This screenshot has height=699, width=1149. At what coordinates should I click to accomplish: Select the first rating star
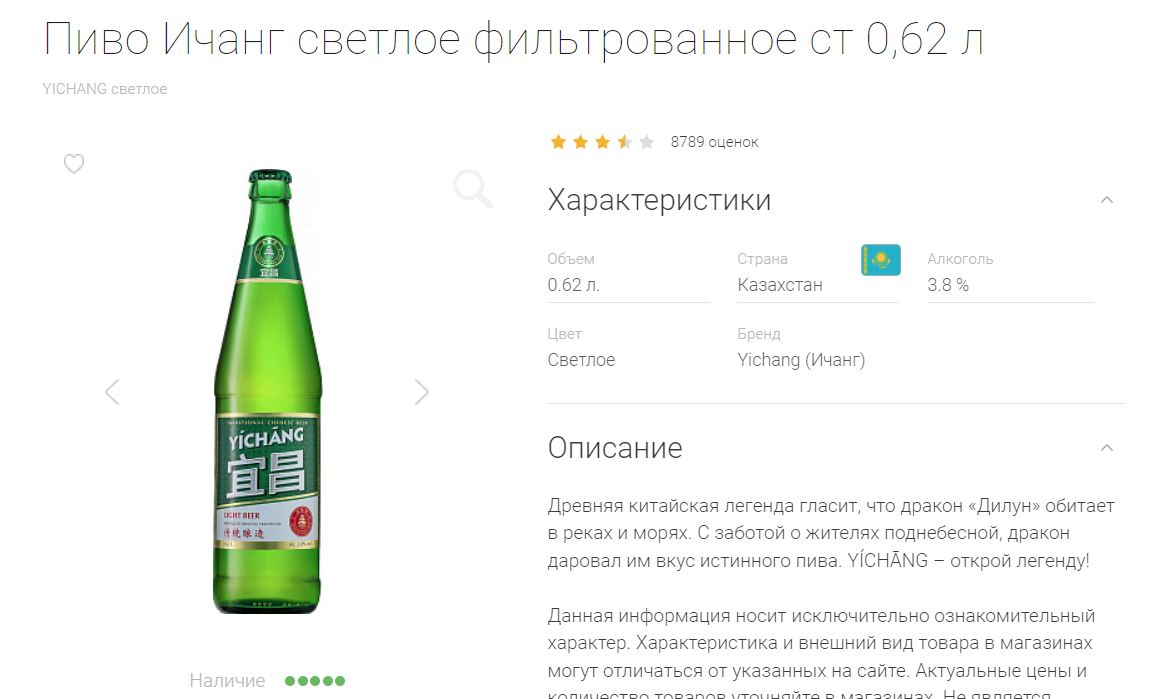558,141
